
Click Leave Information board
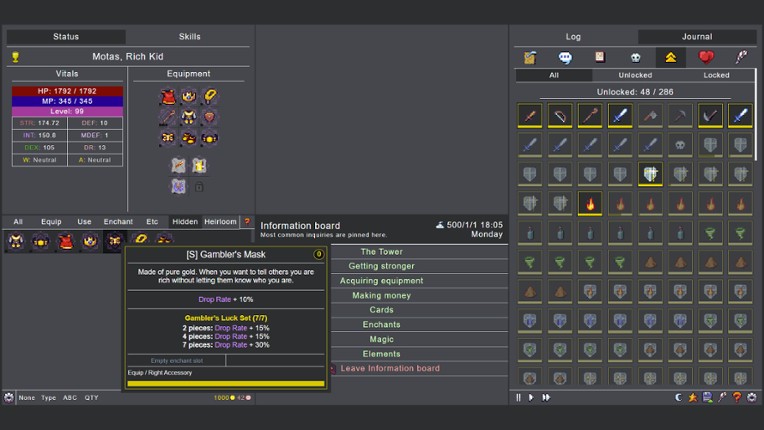[x=389, y=368]
